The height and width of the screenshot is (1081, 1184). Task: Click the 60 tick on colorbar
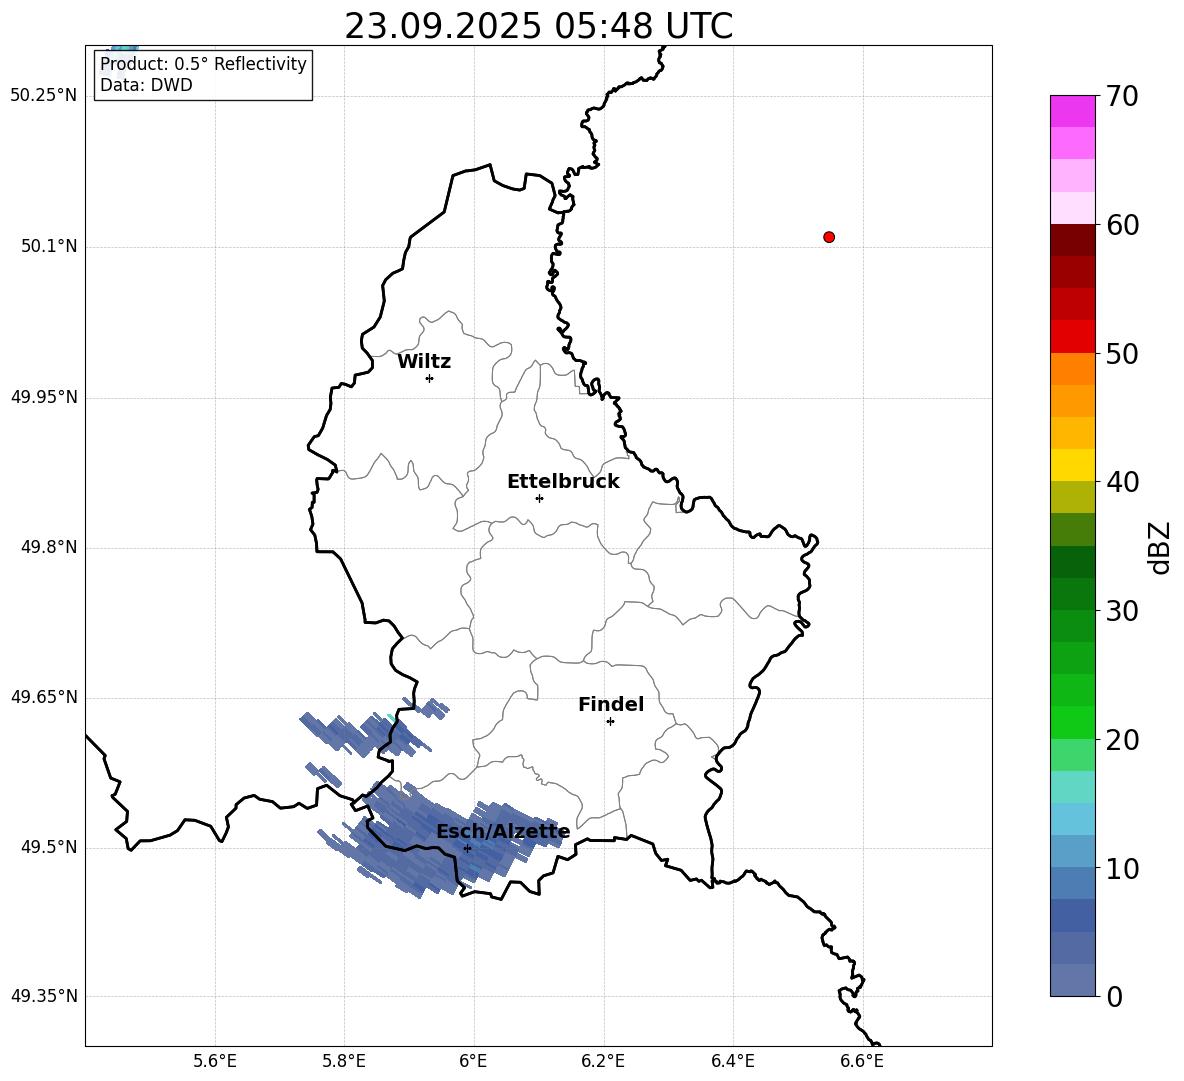[1122, 225]
